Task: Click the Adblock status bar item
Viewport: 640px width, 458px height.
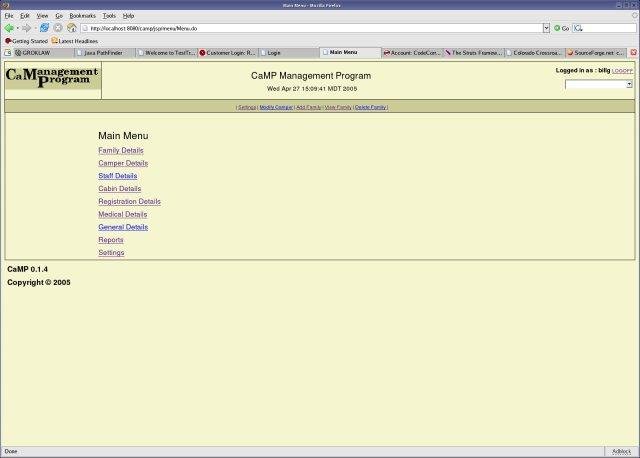Action: point(621,451)
